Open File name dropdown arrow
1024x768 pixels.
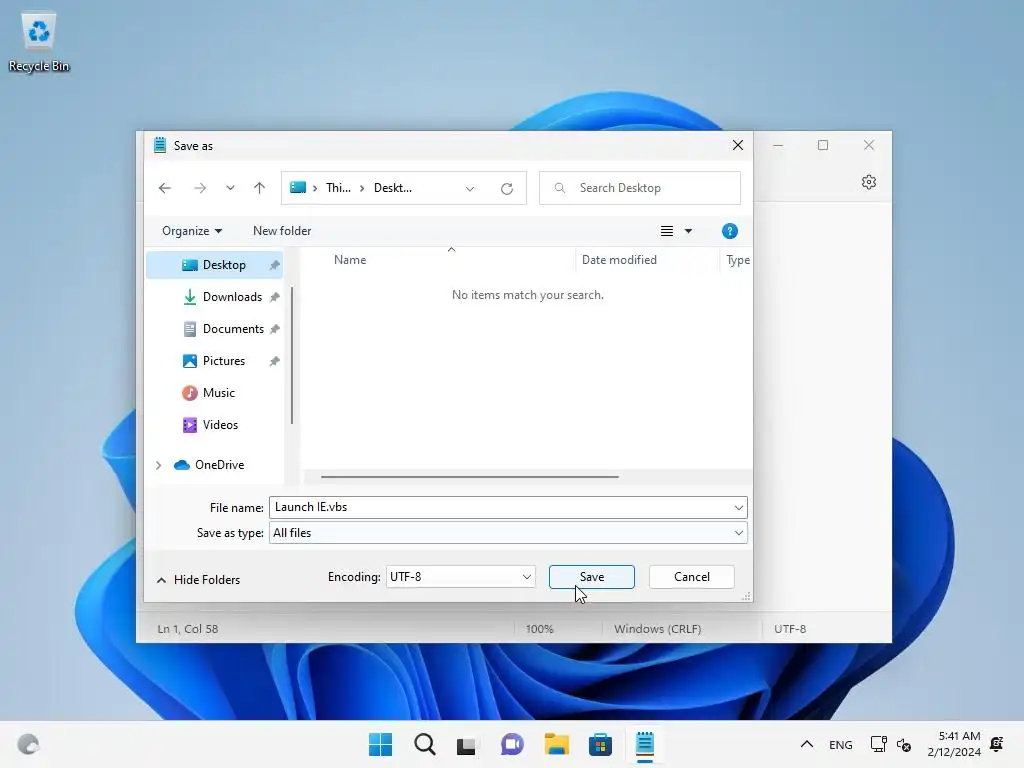(739, 507)
